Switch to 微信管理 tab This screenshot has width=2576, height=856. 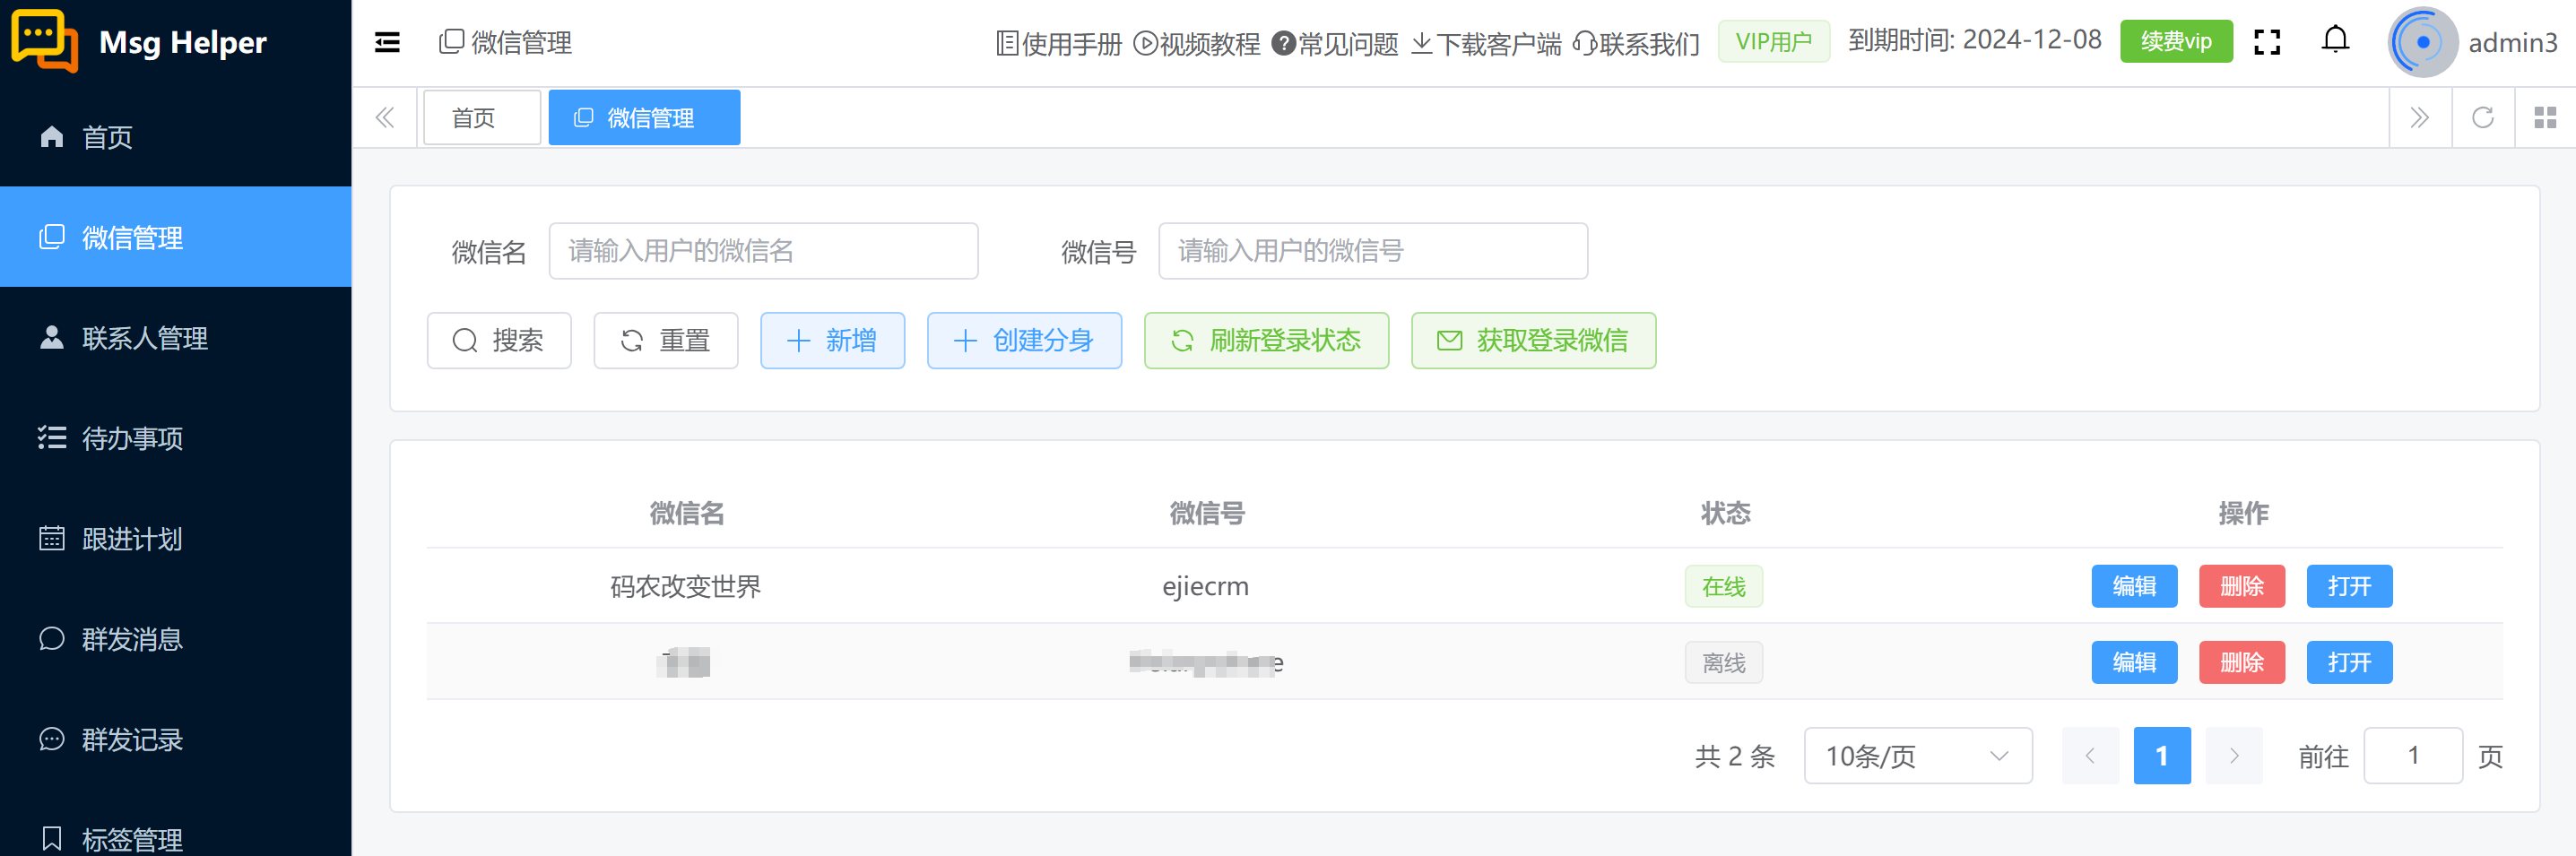pos(644,118)
